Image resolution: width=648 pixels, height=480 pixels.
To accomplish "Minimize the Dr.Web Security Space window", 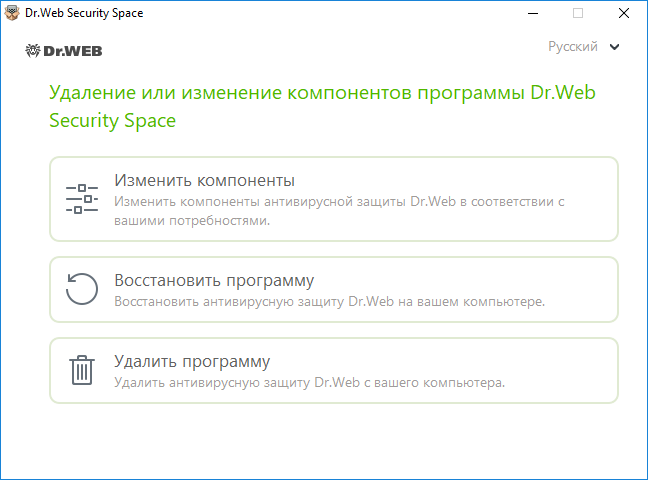I will (x=533, y=13).
